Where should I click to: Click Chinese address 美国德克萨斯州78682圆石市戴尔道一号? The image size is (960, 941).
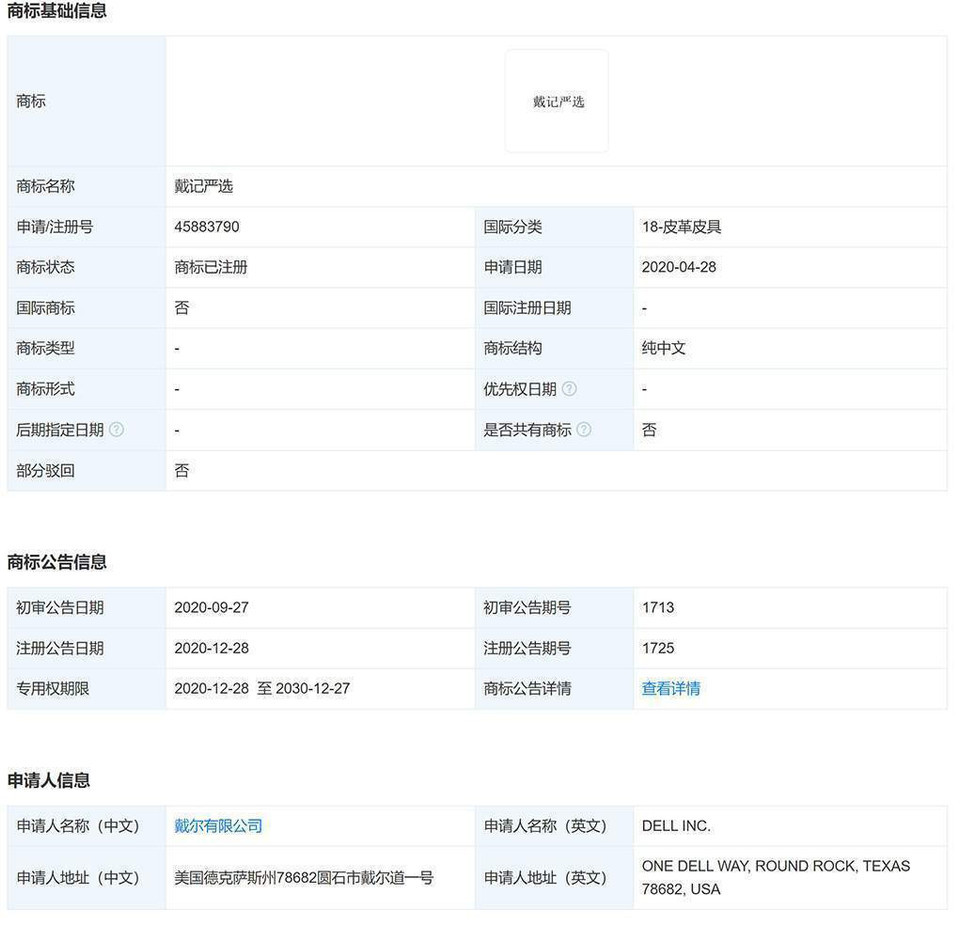tap(304, 878)
